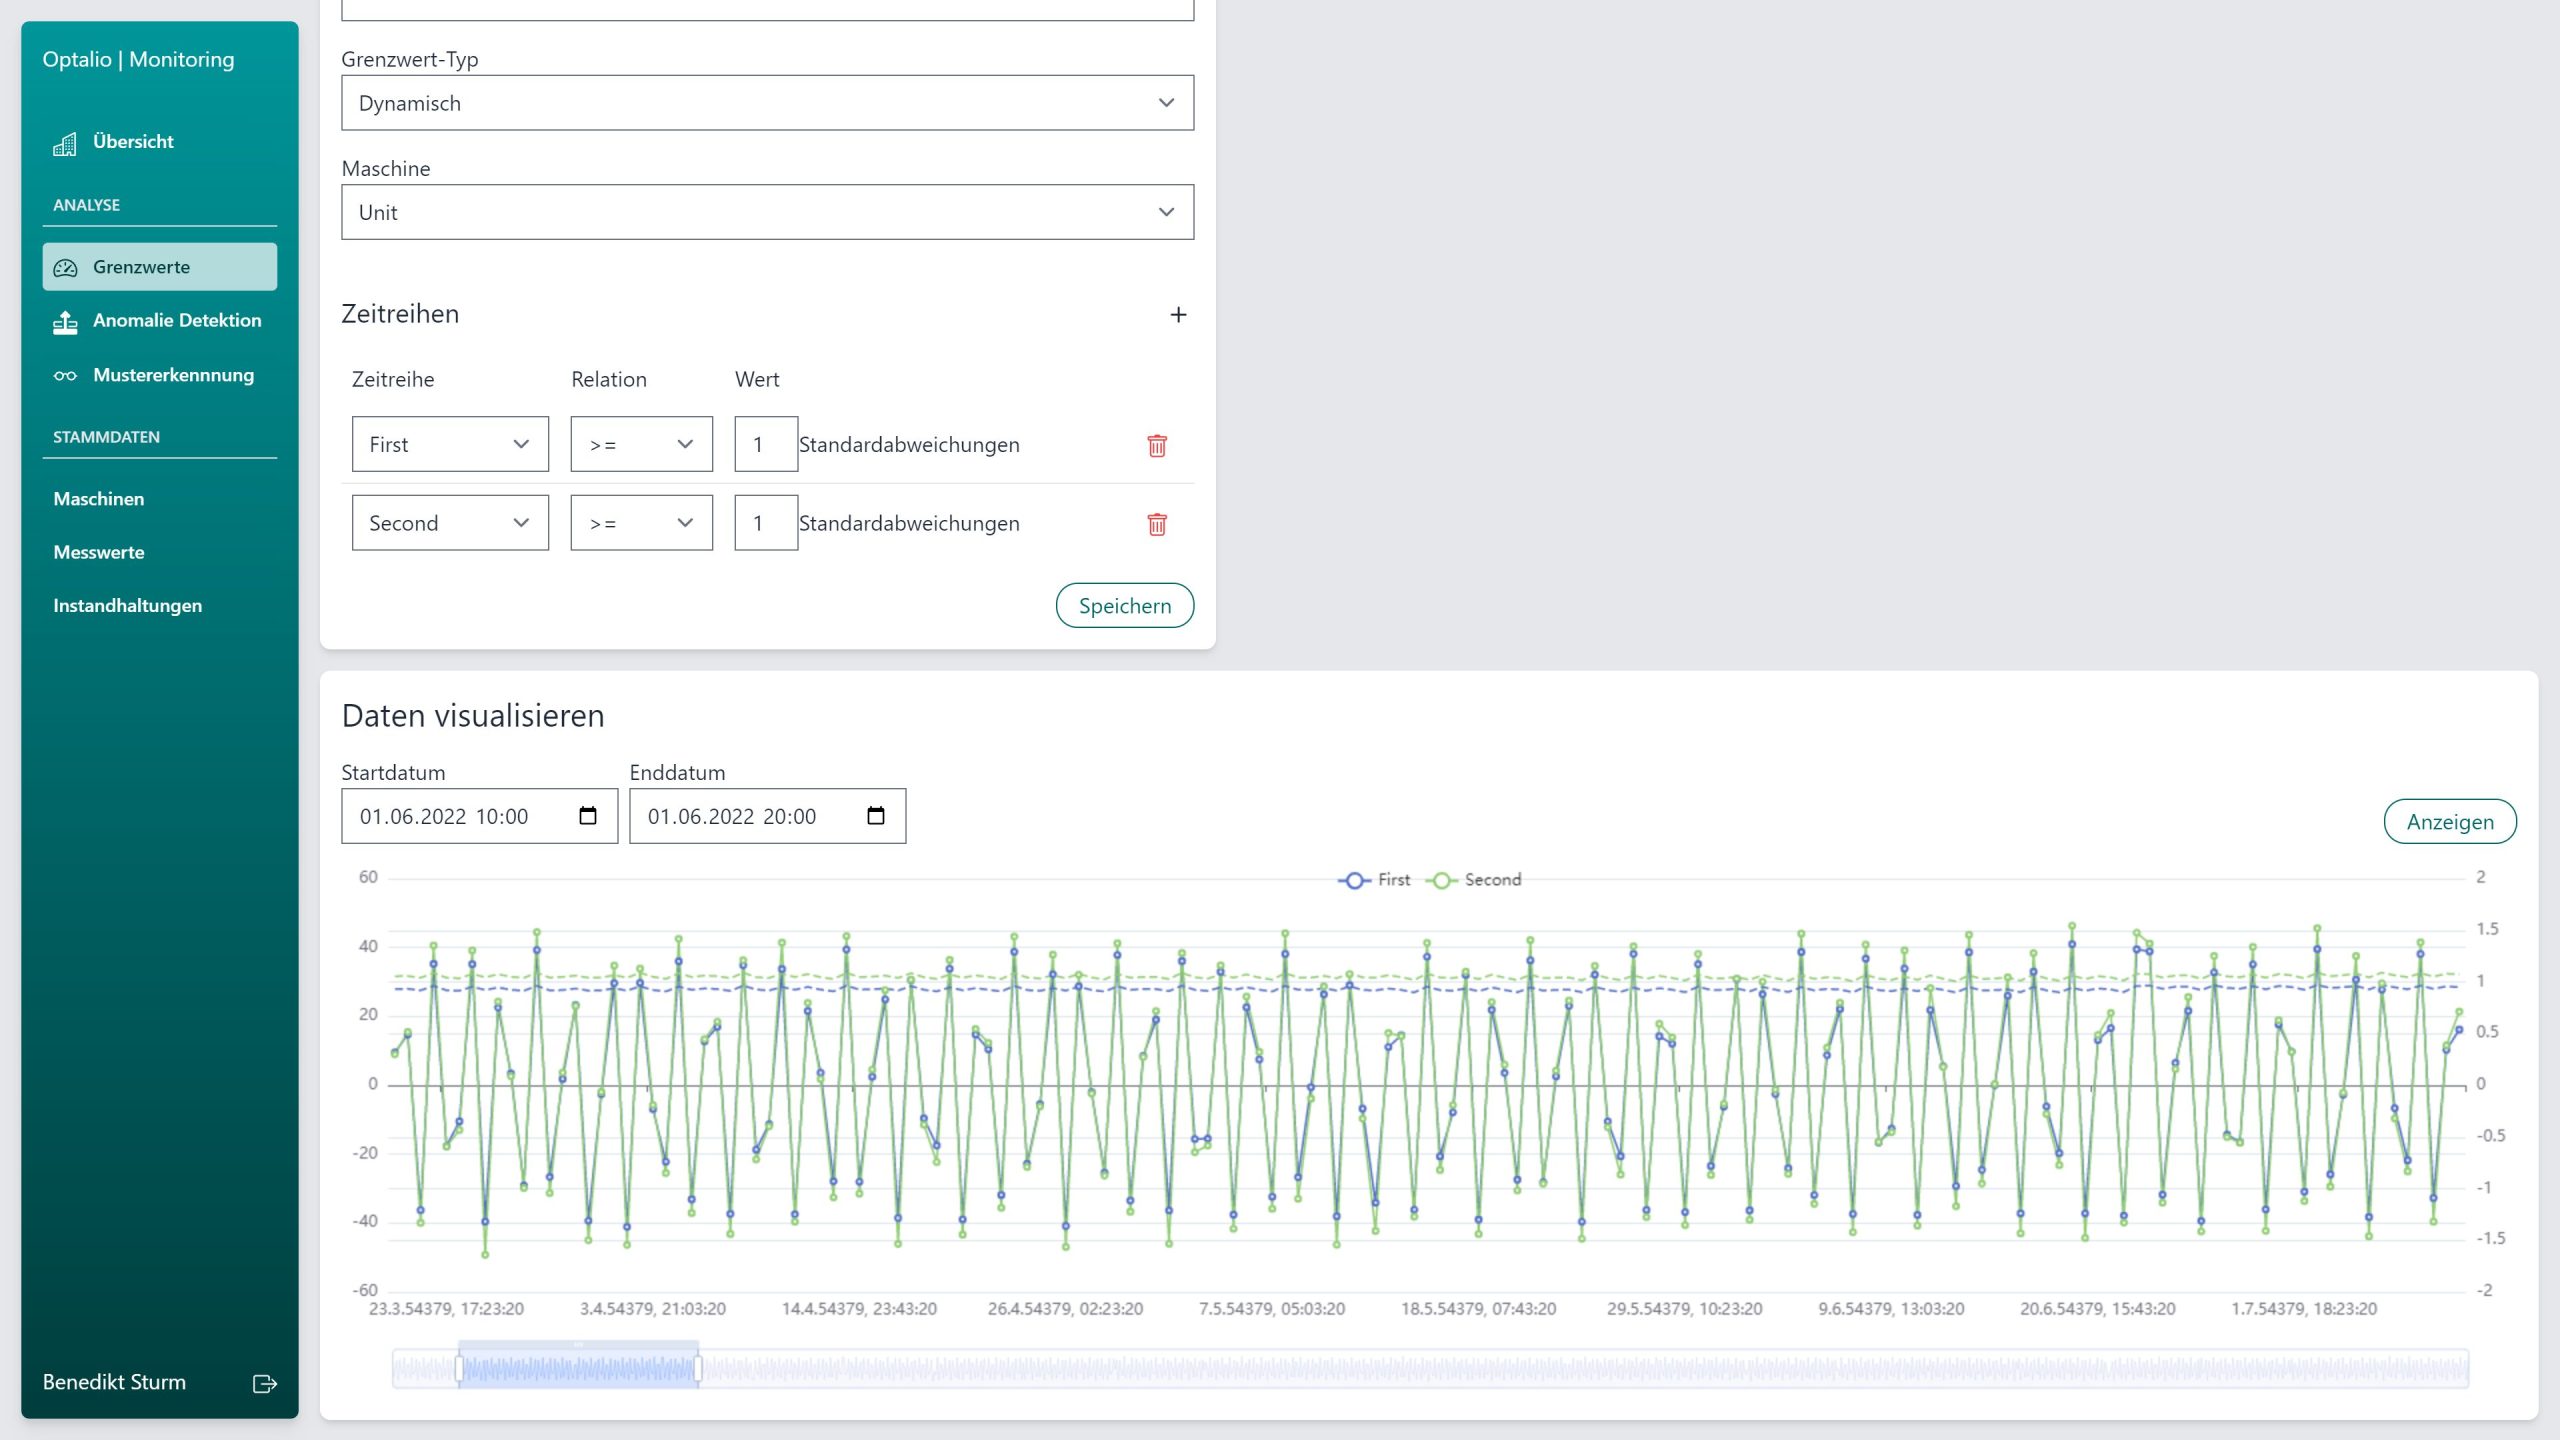Delete the First time series row
The image size is (2560, 1440).
1157,445
